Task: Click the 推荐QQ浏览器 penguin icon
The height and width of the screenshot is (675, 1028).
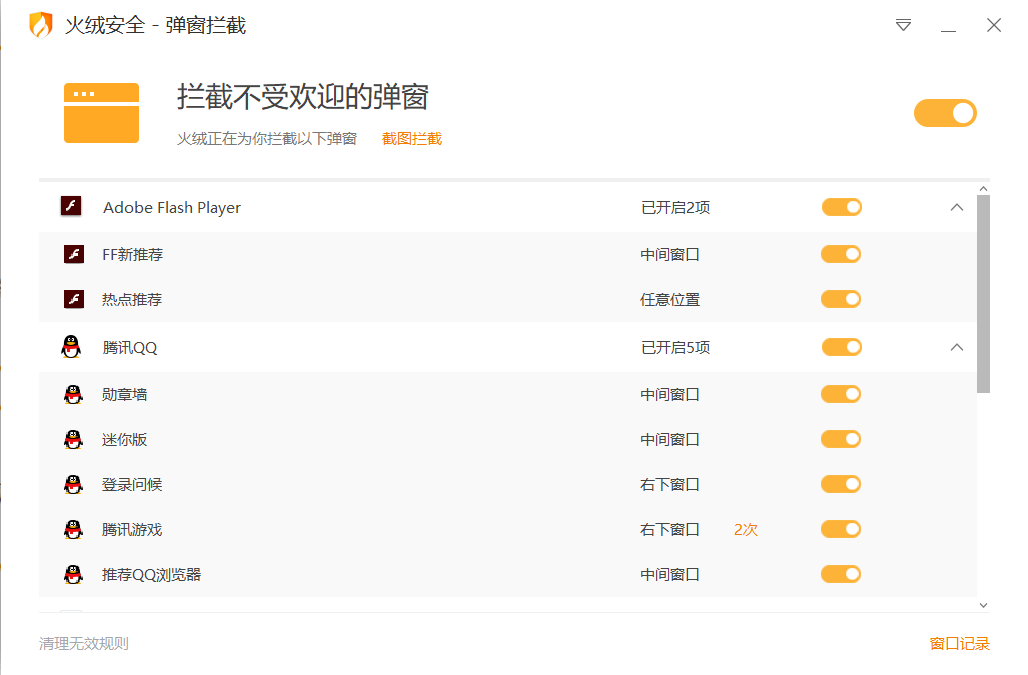Action: coord(73,574)
